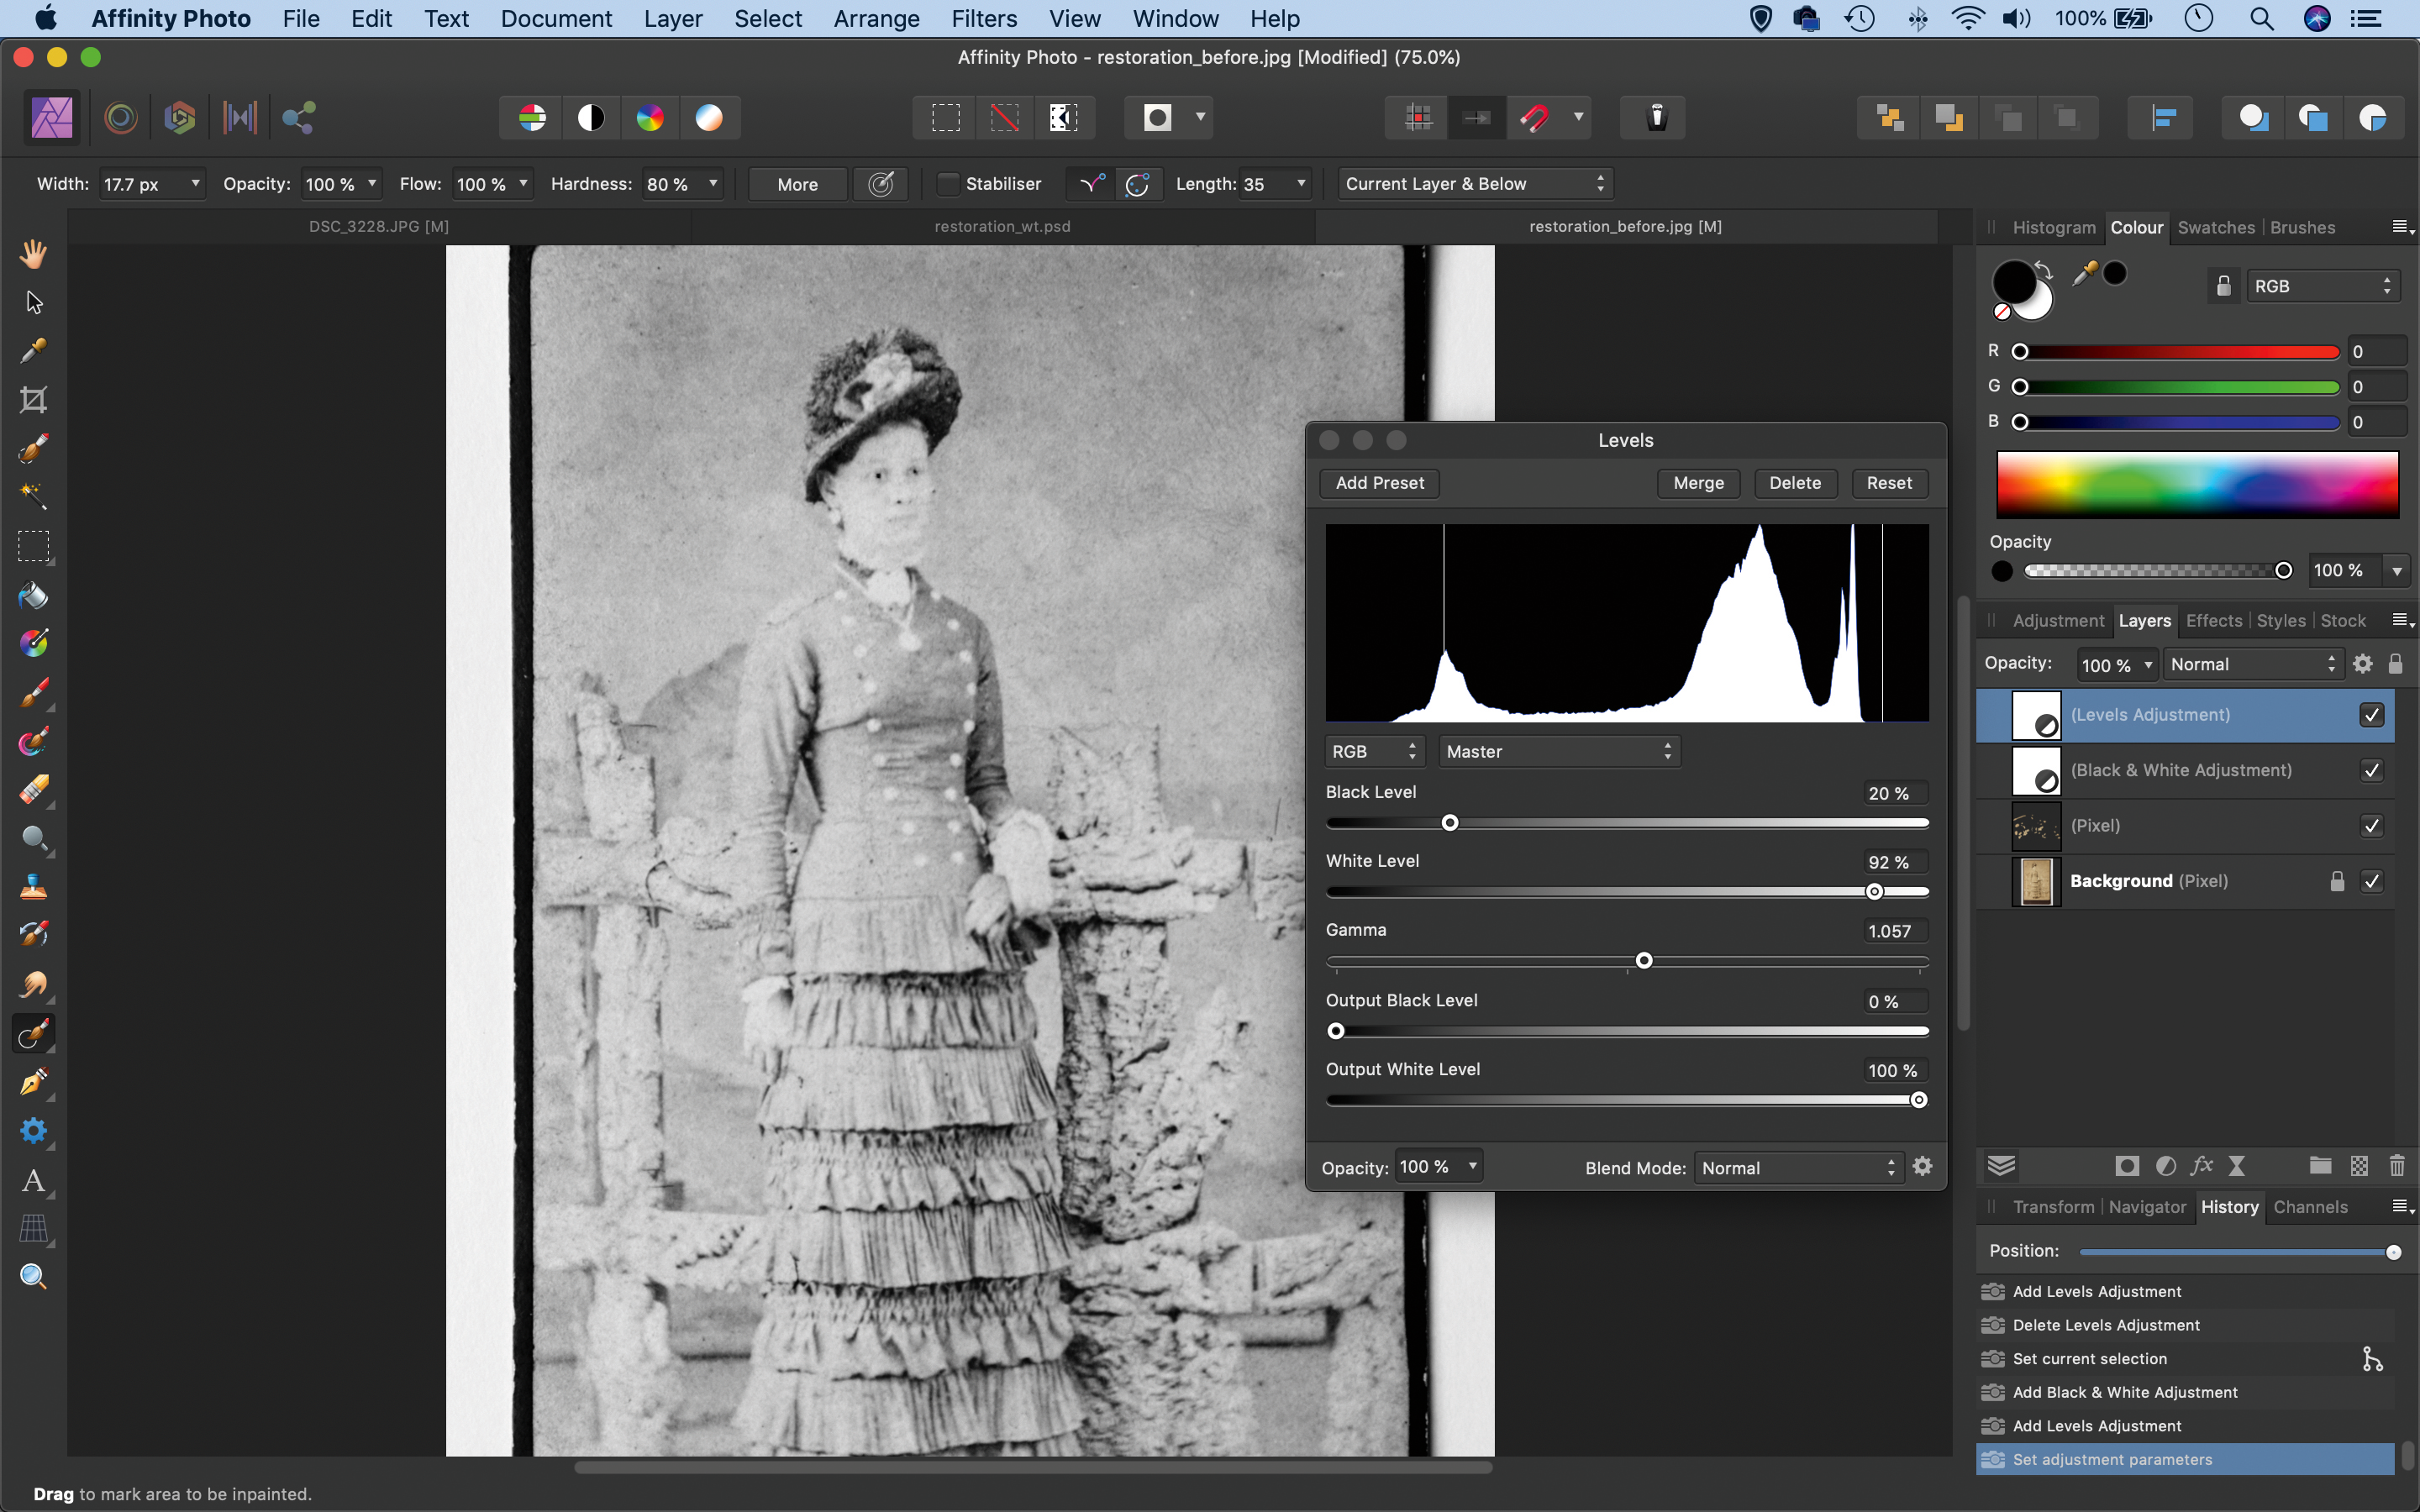The height and width of the screenshot is (1512, 2420).
Task: Choose the Artistic Text tool
Action: coord(33,1181)
